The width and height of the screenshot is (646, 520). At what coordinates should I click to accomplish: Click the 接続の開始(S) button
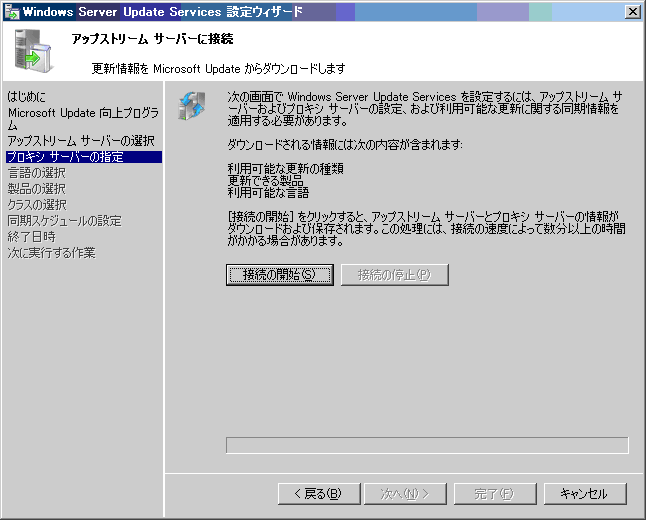click(x=280, y=275)
